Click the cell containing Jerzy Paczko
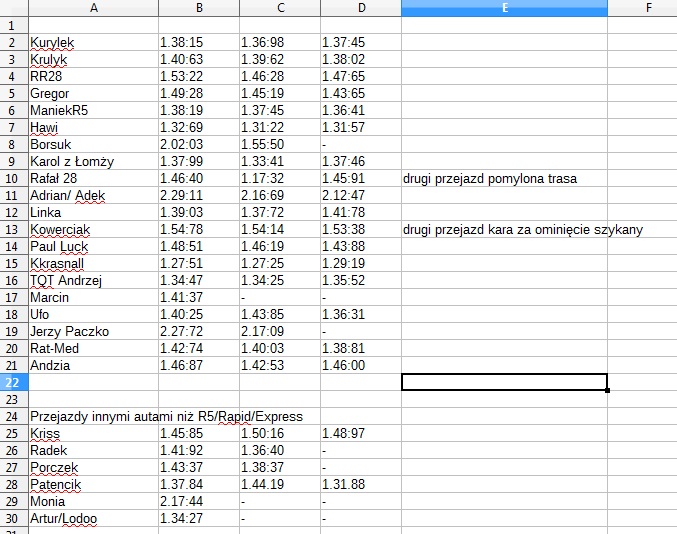The height and width of the screenshot is (534, 677). pos(93,332)
